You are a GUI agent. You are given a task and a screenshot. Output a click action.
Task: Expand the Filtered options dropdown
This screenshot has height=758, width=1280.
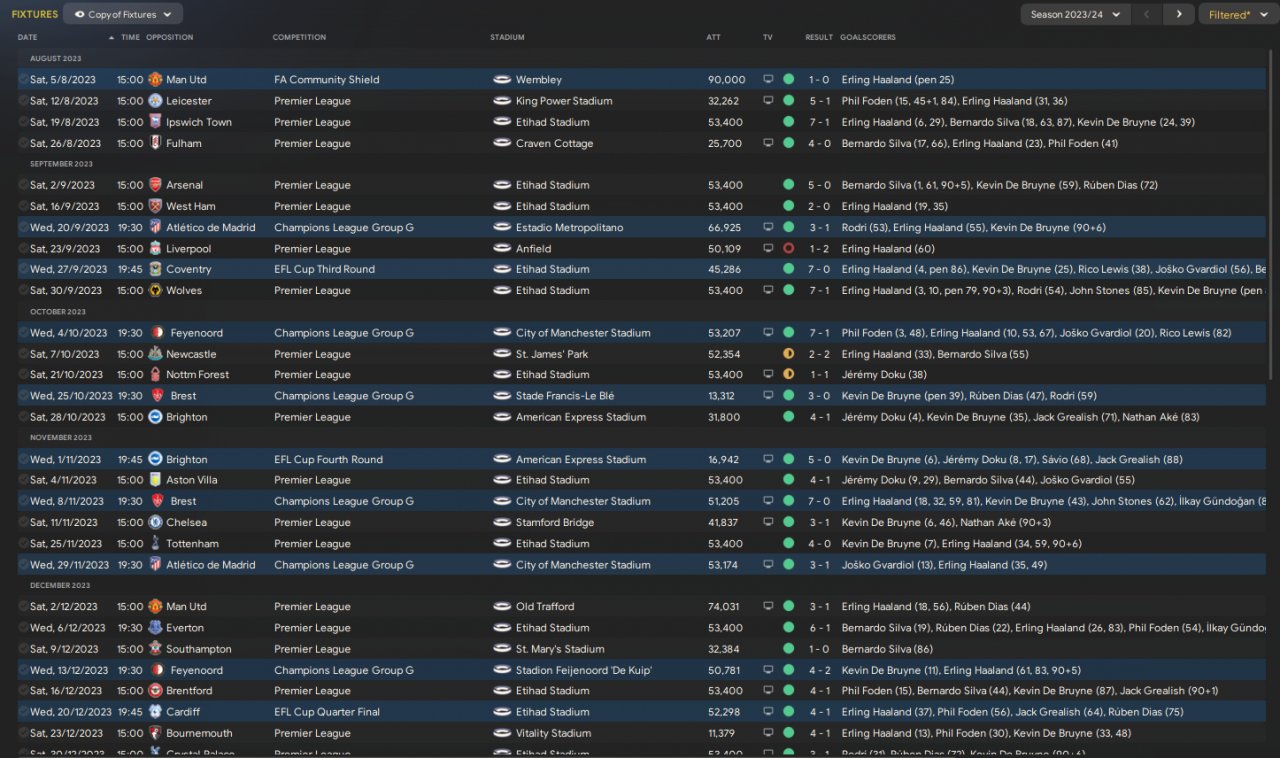tap(1235, 15)
